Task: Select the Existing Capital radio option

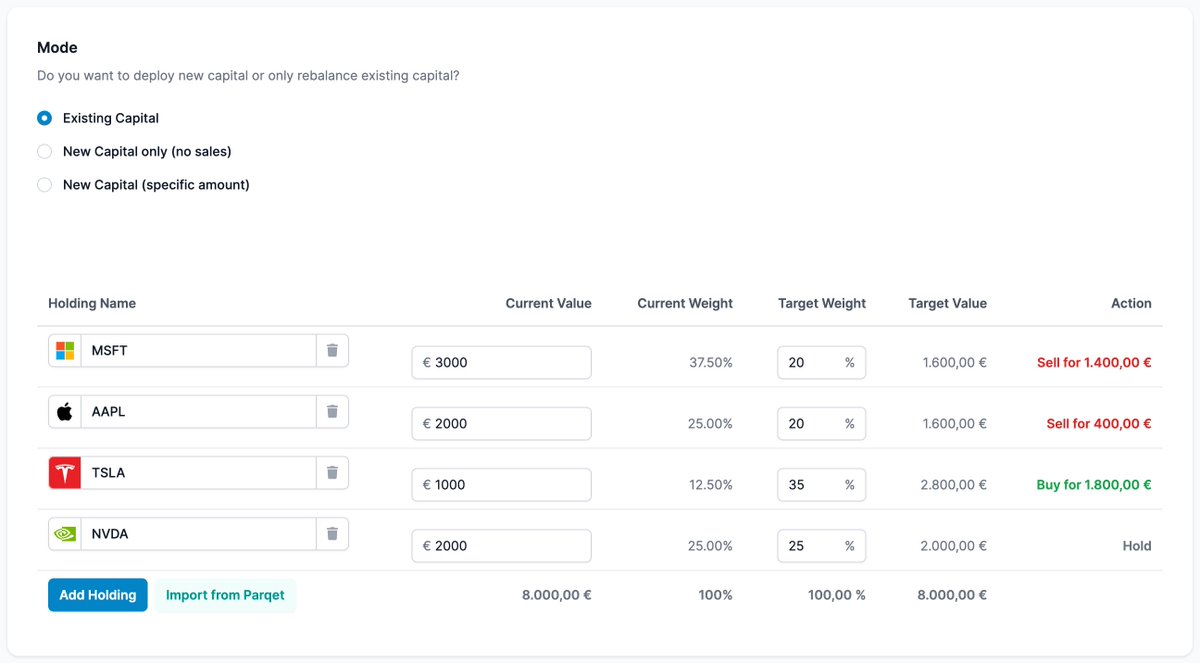Action: click(44, 118)
